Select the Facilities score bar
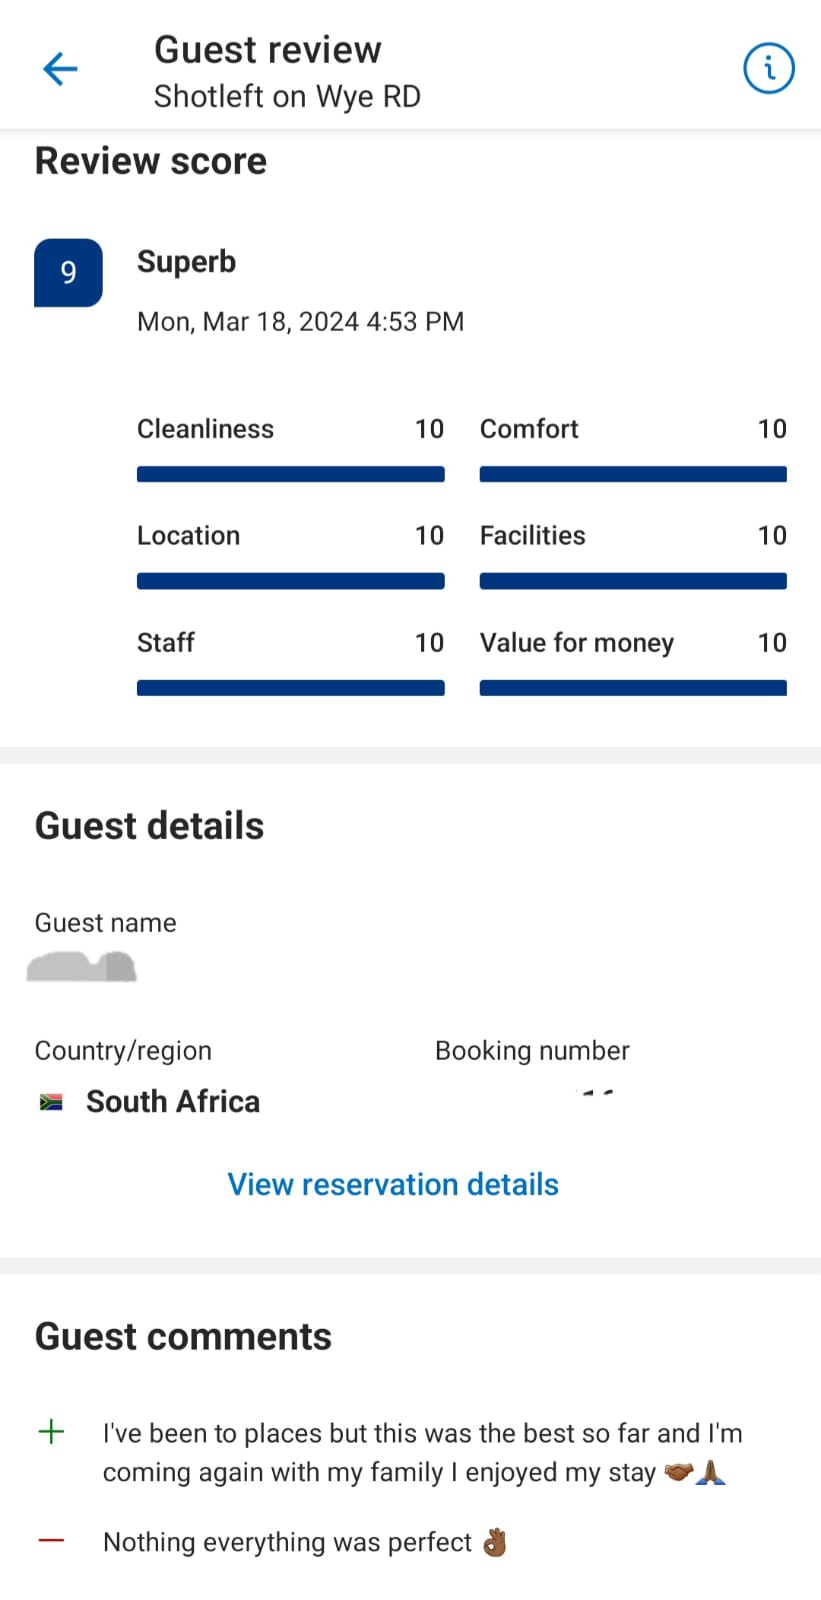The image size is (821, 1600). (x=633, y=582)
